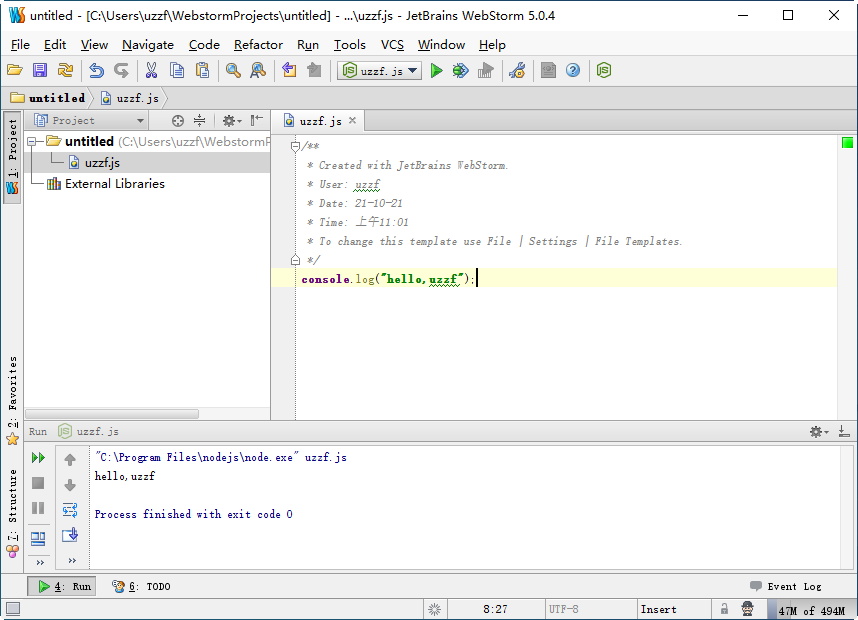Click the Synchronize toolbar icon
The image size is (858, 620).
tap(65, 71)
